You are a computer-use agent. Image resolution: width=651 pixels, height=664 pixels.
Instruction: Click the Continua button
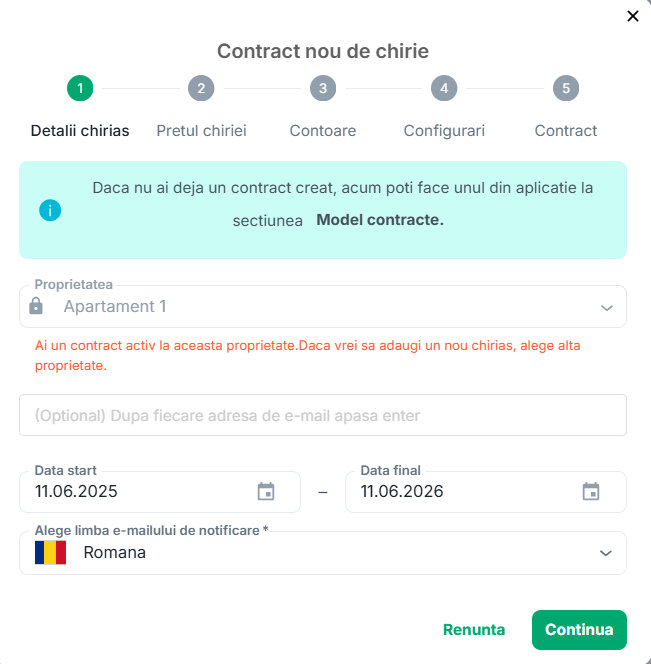coord(579,630)
